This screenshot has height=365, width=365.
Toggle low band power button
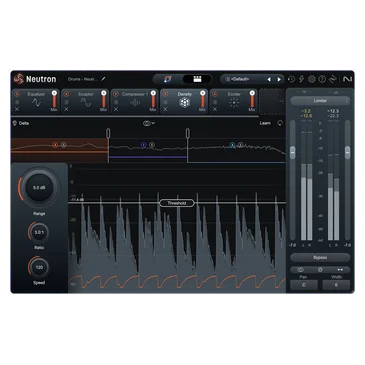coord(55,145)
